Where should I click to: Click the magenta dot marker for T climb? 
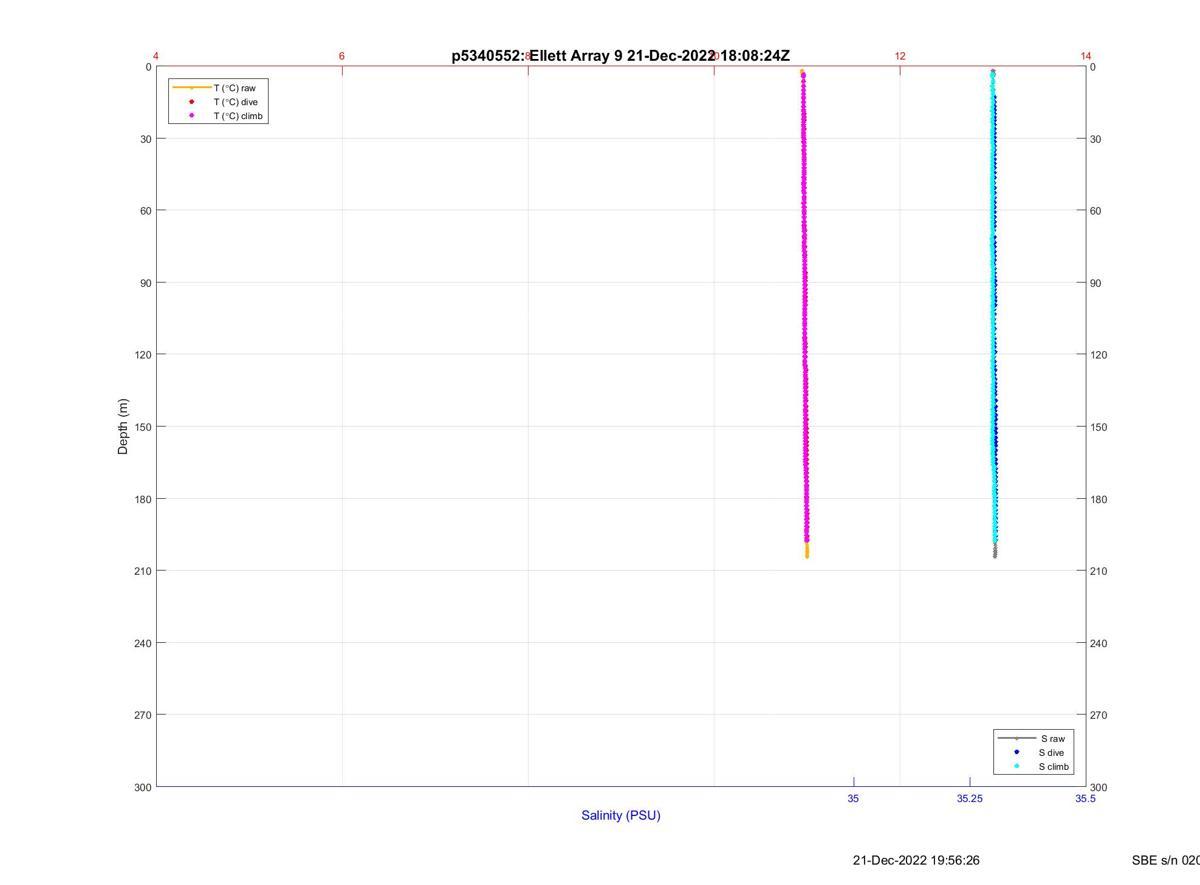click(x=191, y=116)
